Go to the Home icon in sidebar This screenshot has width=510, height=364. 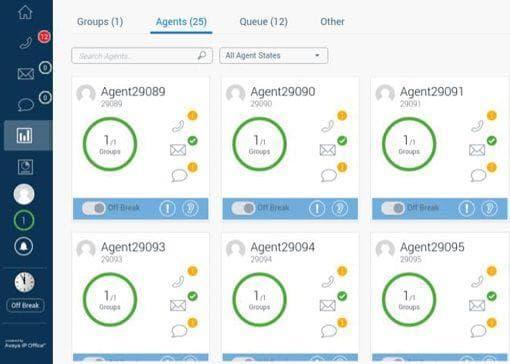coord(25,12)
